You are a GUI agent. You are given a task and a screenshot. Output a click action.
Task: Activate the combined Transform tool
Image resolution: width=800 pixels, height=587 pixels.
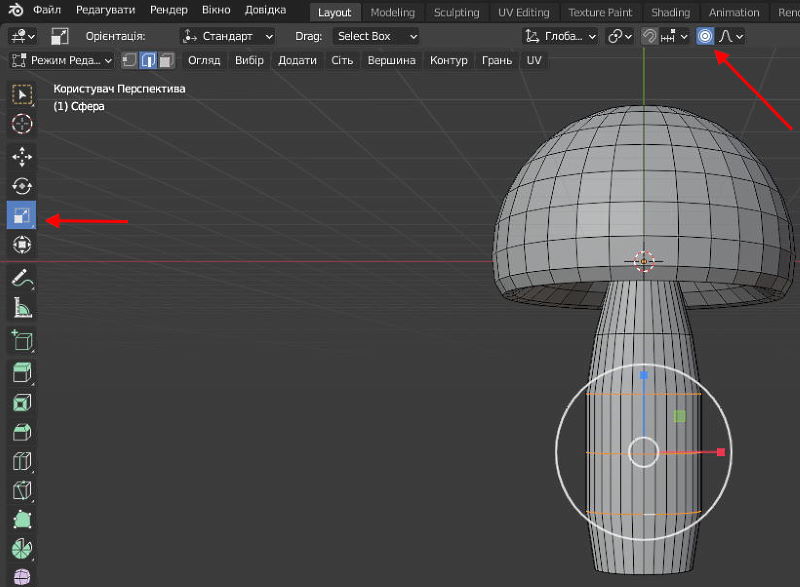coord(21,245)
